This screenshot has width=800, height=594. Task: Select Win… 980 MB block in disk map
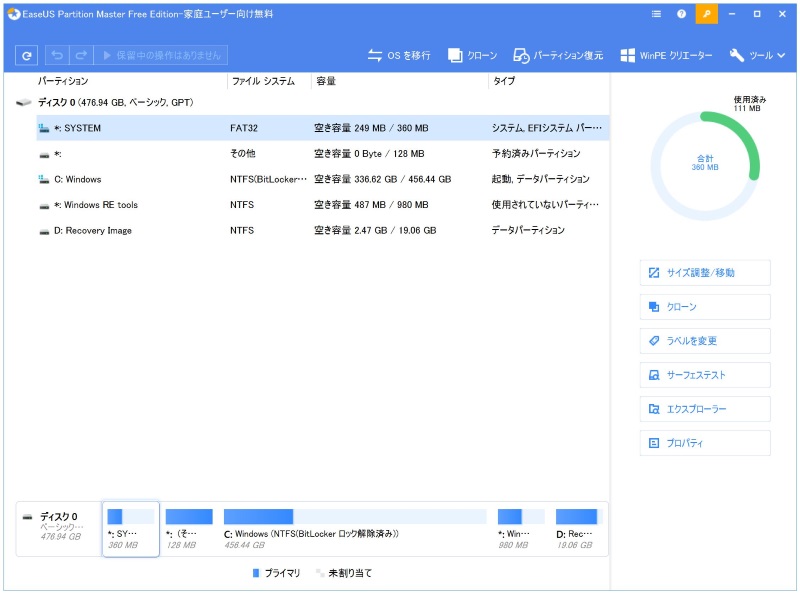pyautogui.click(x=521, y=529)
